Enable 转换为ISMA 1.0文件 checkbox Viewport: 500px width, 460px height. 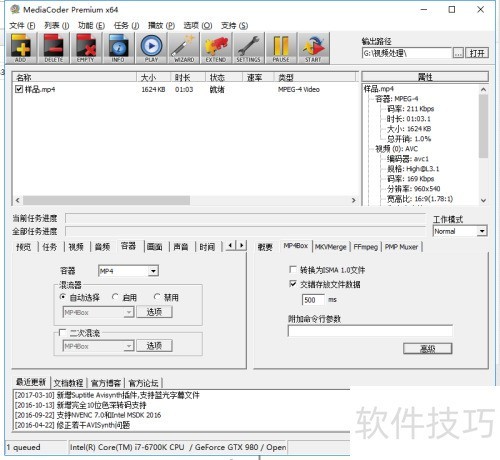pos(293,269)
